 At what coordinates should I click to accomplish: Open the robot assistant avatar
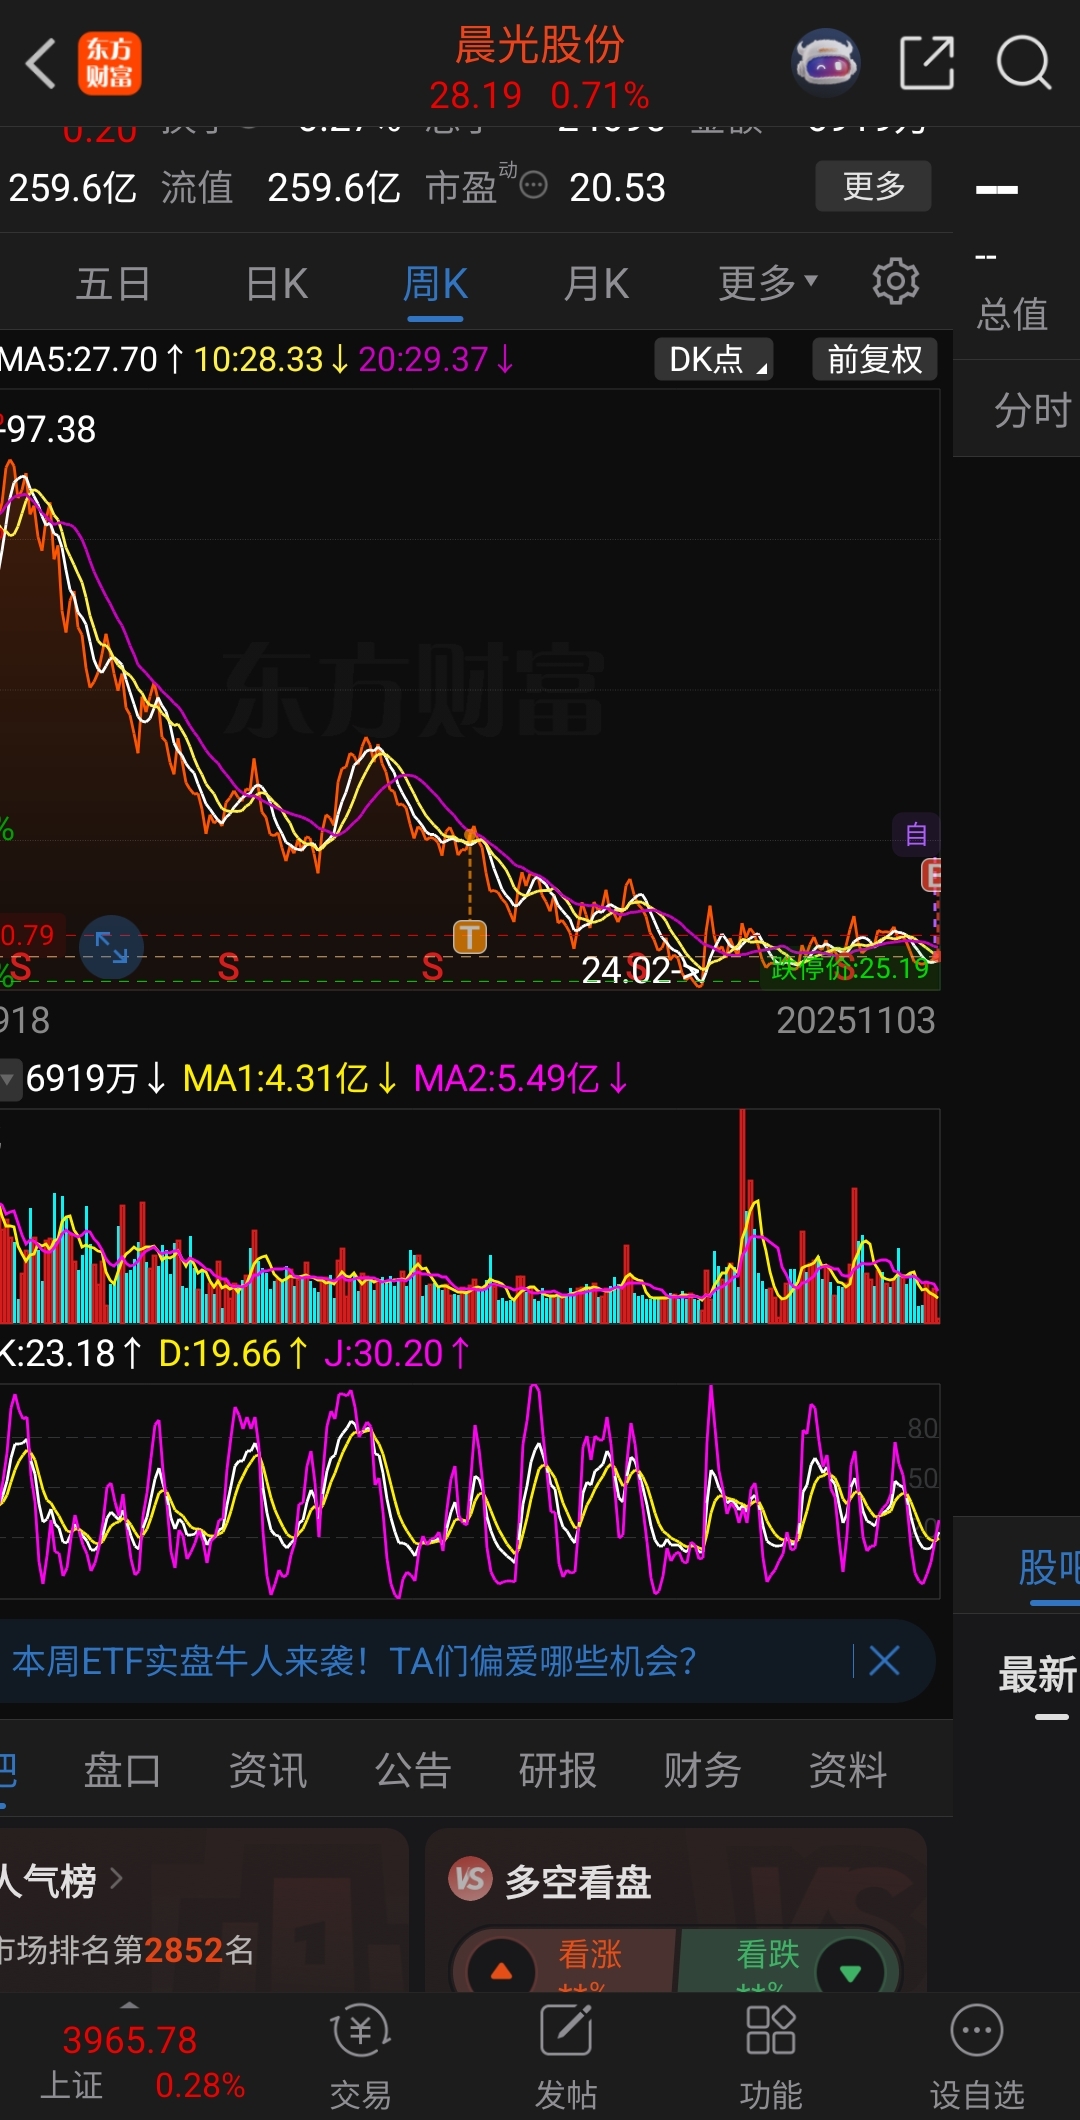(x=826, y=62)
